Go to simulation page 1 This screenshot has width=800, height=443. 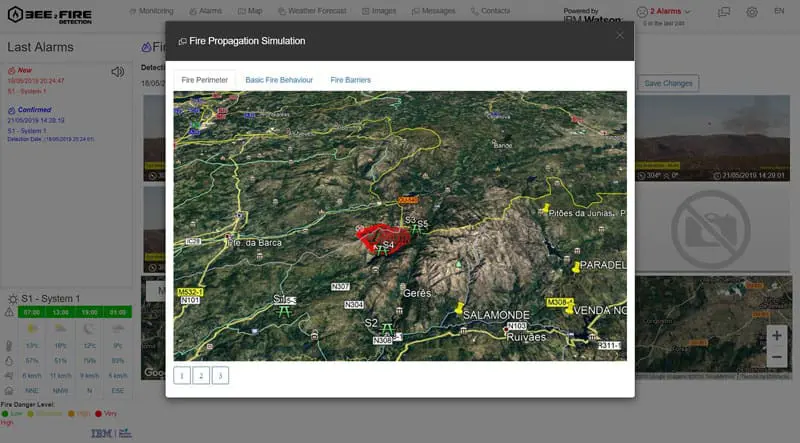point(181,375)
